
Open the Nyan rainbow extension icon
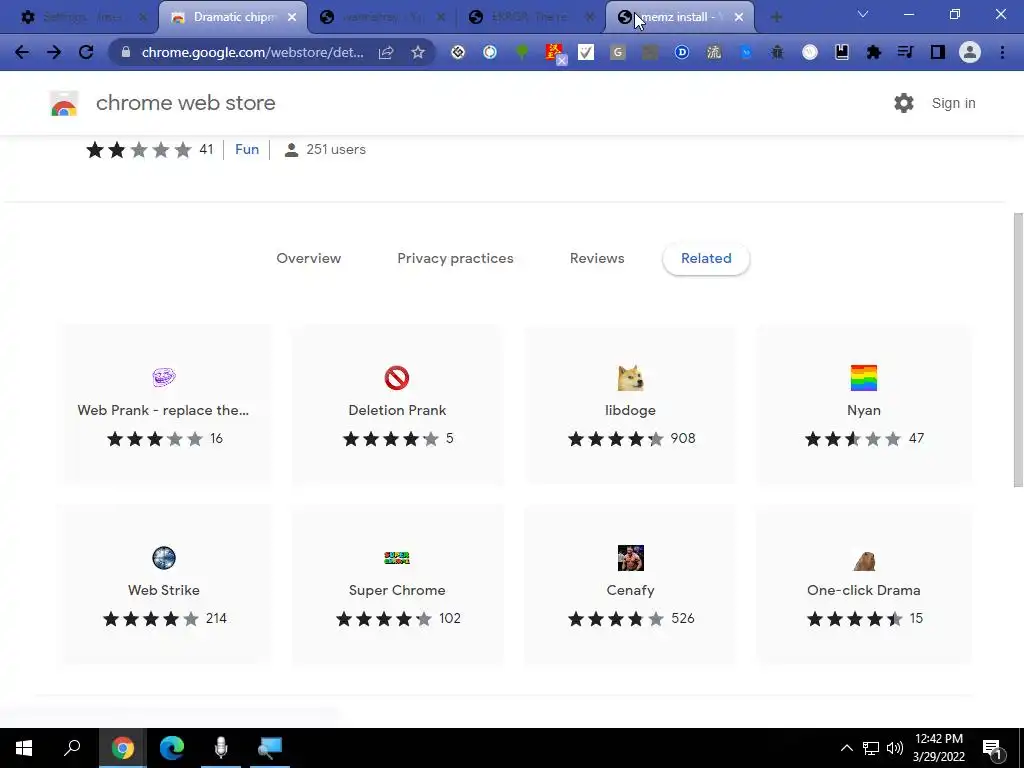pos(863,377)
